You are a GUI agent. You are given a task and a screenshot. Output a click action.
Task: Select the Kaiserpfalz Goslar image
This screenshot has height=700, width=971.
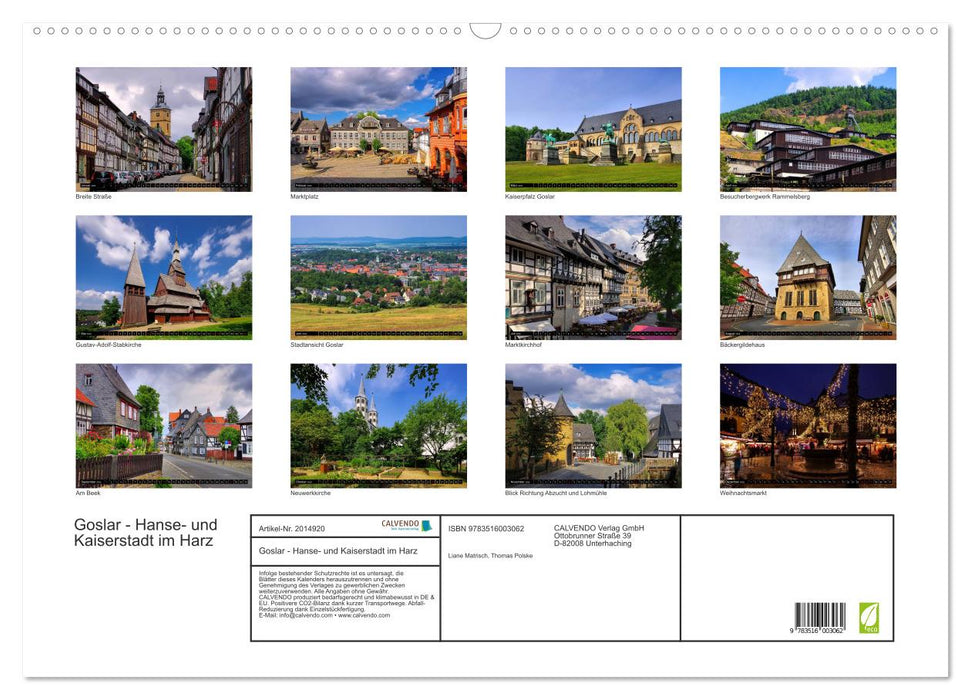pos(592,128)
